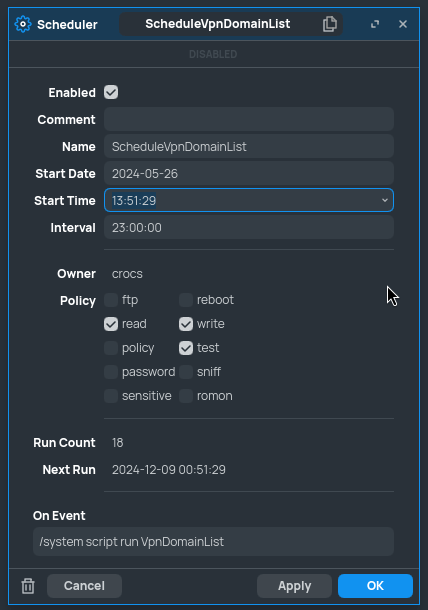
Task: Click the Cancel button
Action: point(84,586)
